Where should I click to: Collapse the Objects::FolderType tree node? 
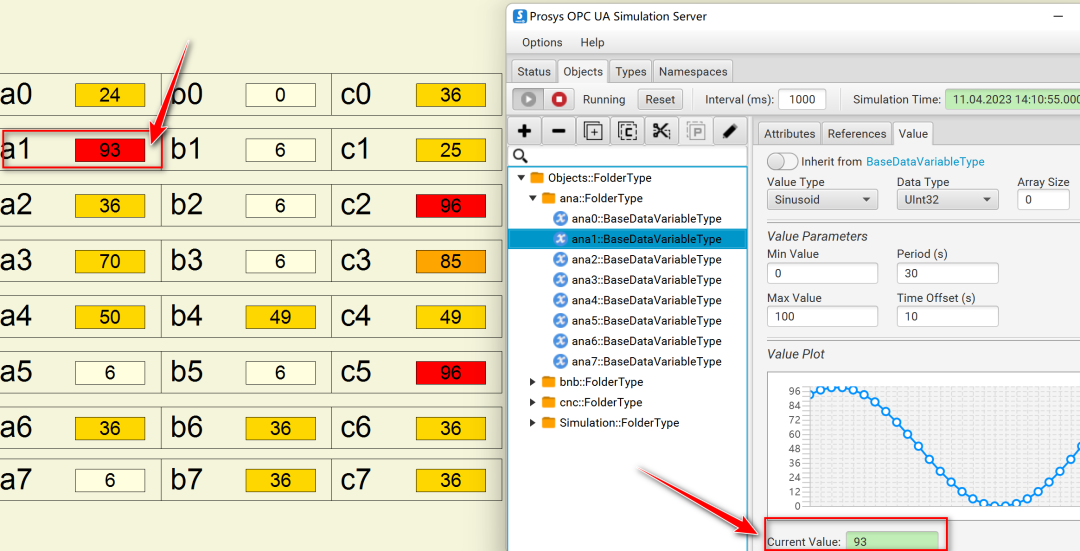(521, 178)
